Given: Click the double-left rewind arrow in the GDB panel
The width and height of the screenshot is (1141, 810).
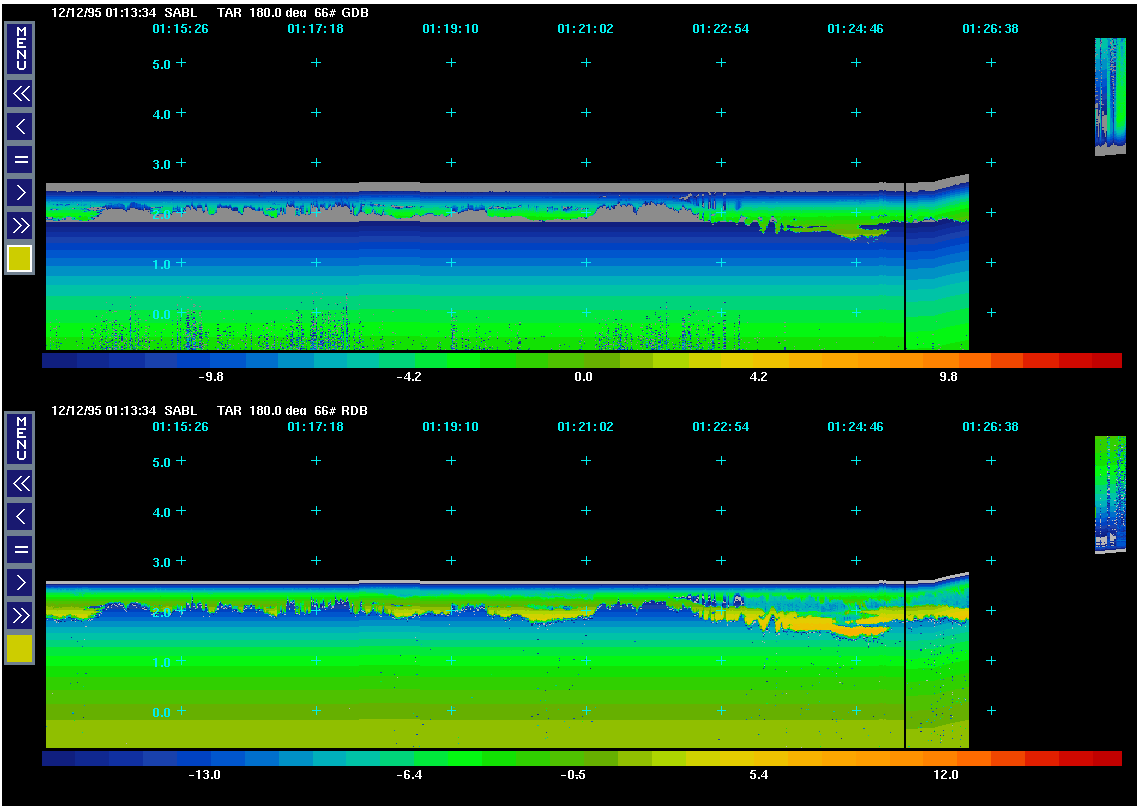Looking at the screenshot, I should 20,94.
